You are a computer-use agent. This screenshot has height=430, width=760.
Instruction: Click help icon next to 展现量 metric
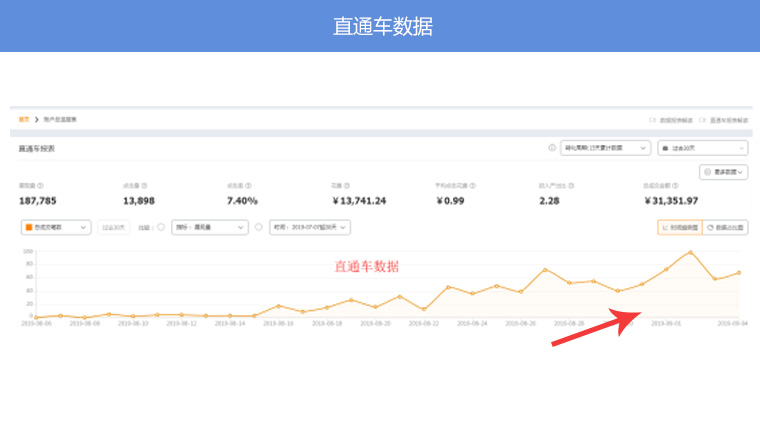(41, 185)
